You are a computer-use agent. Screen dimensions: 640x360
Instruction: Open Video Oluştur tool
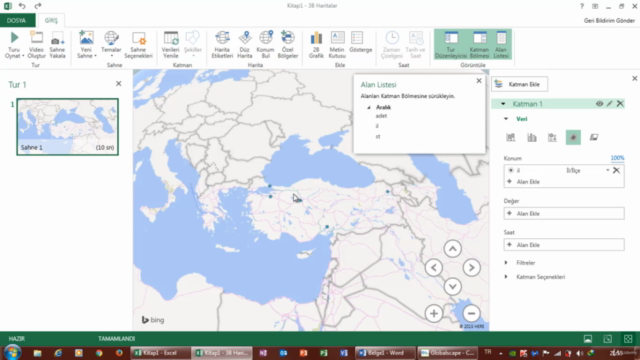pyautogui.click(x=36, y=44)
